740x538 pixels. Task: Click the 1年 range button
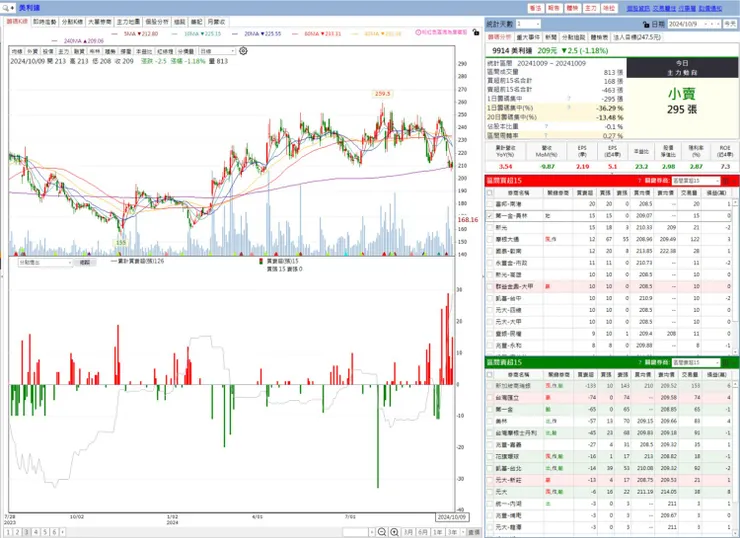click(x=438, y=532)
